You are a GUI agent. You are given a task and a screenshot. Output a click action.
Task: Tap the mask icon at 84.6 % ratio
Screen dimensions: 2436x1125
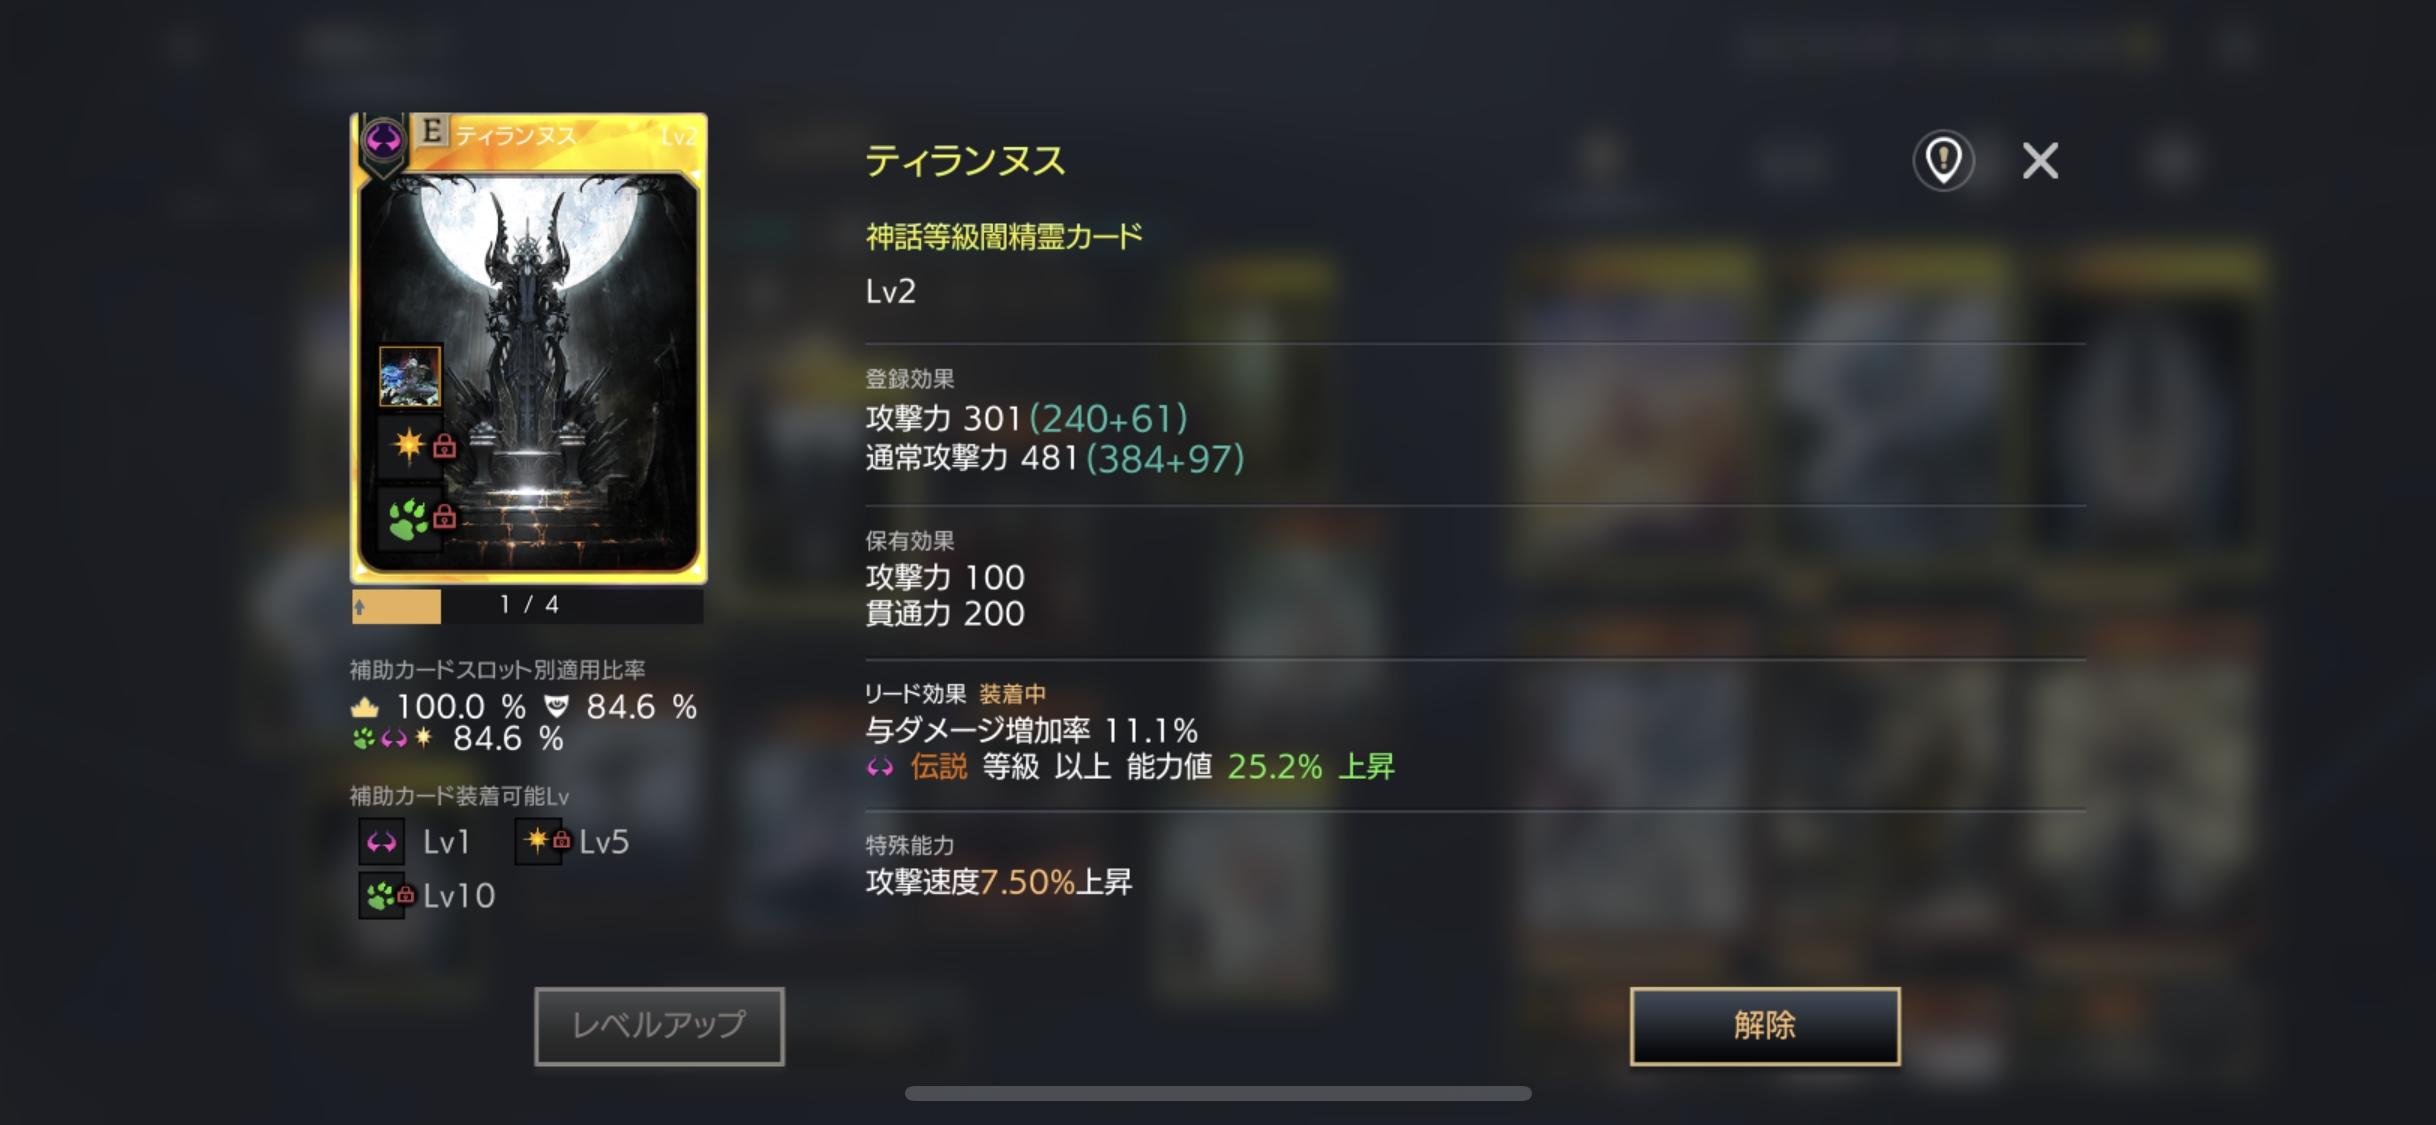(x=556, y=707)
